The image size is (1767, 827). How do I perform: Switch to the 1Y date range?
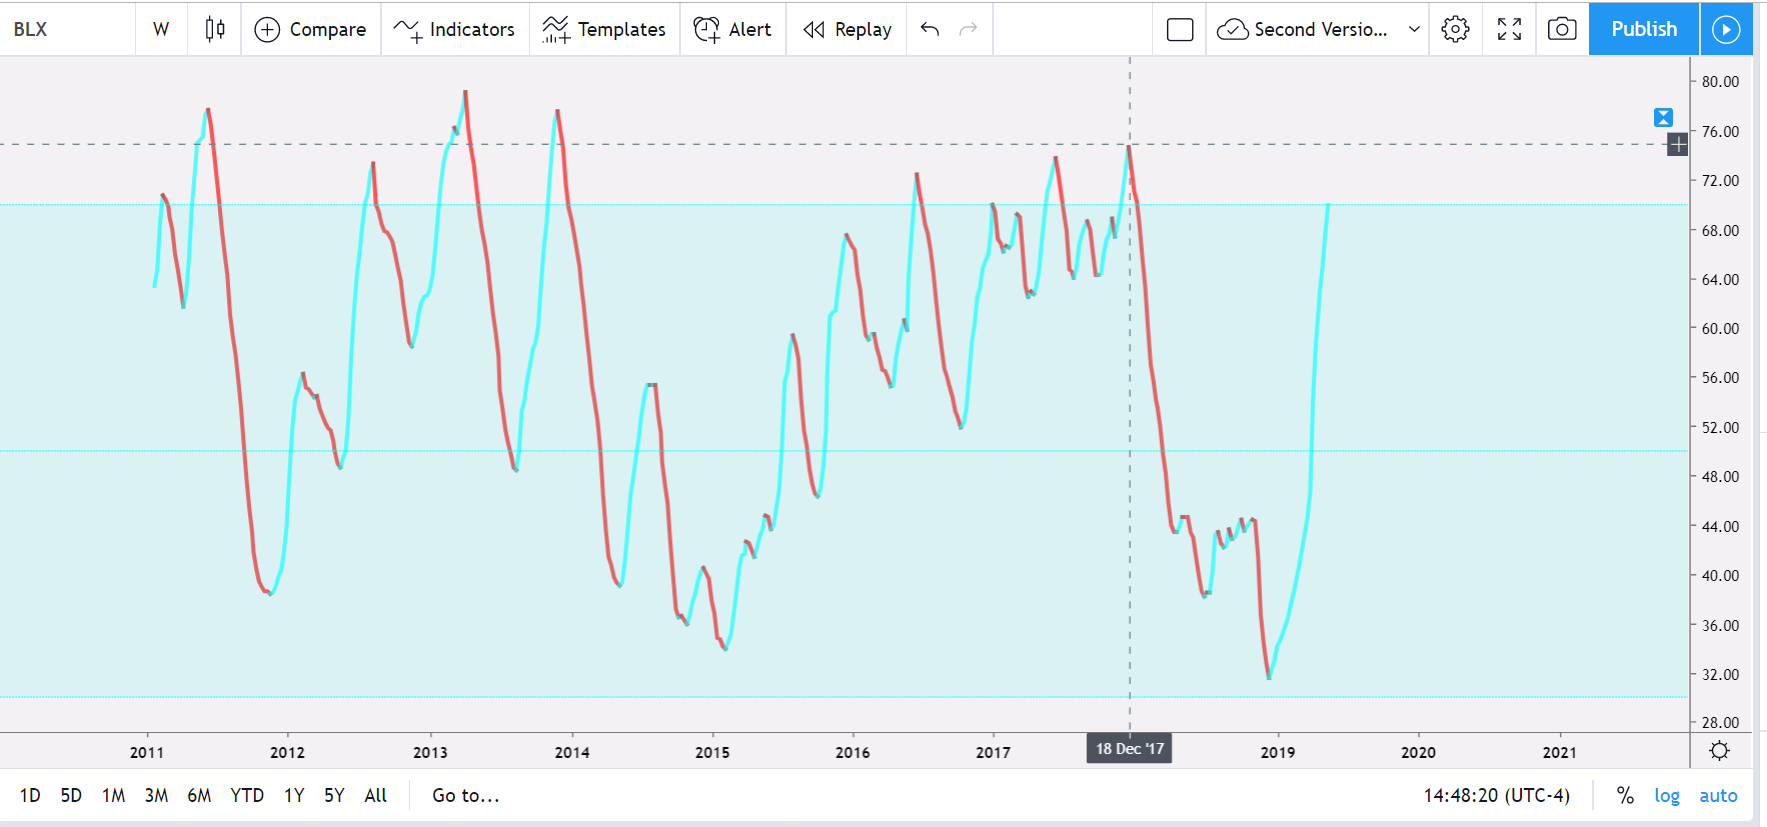click(294, 795)
